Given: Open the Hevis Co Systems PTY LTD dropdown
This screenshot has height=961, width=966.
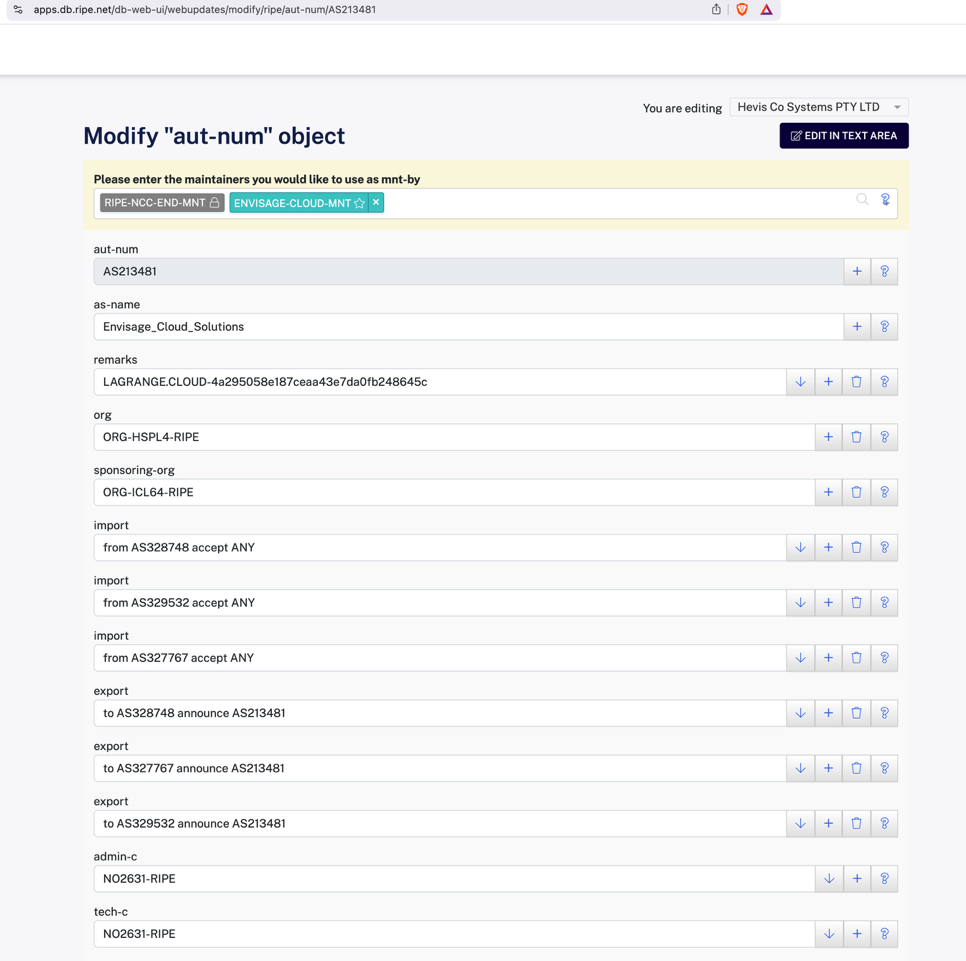Looking at the screenshot, I should (819, 107).
